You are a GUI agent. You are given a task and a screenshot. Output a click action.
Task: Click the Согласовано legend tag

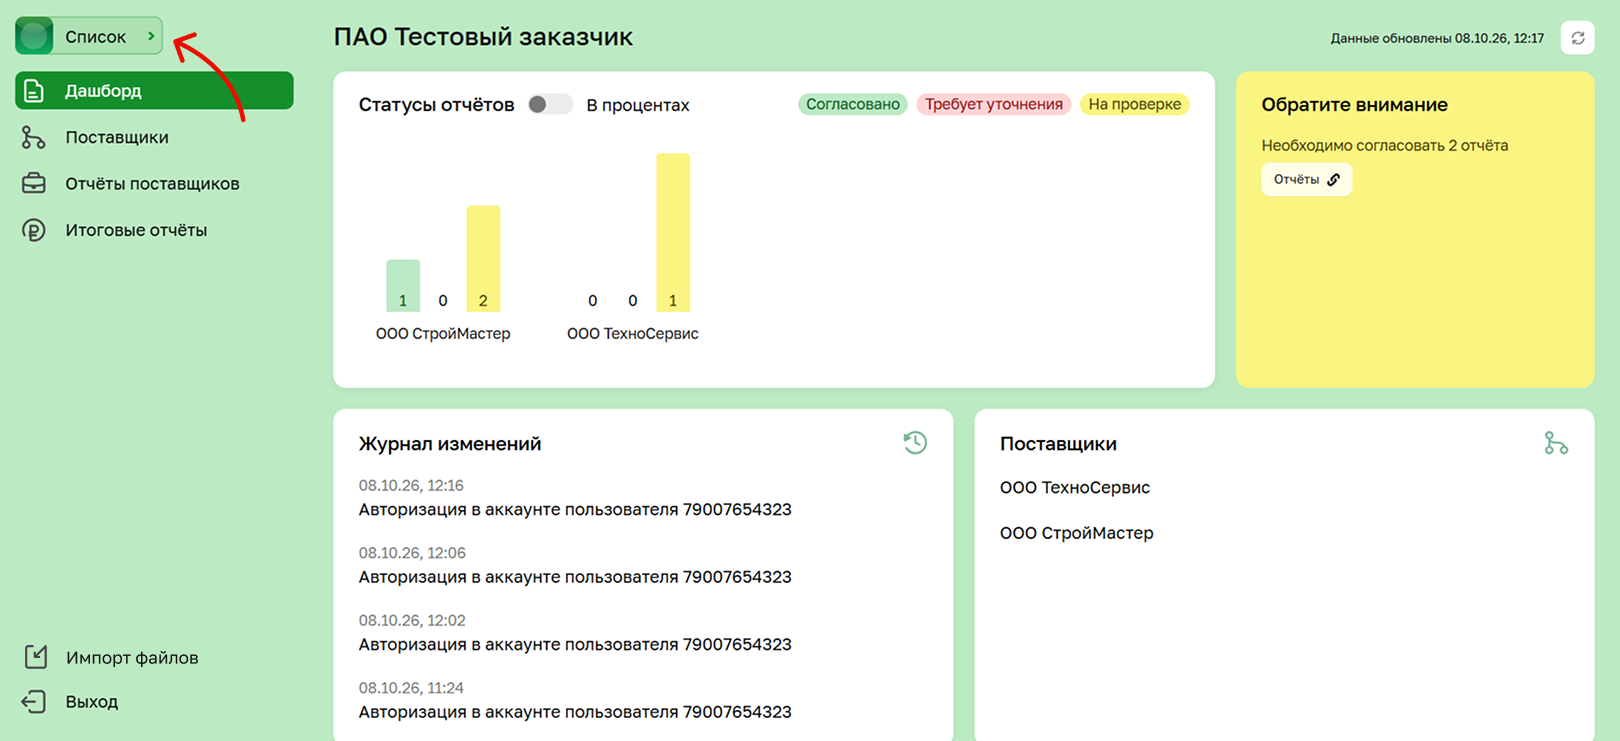click(853, 104)
